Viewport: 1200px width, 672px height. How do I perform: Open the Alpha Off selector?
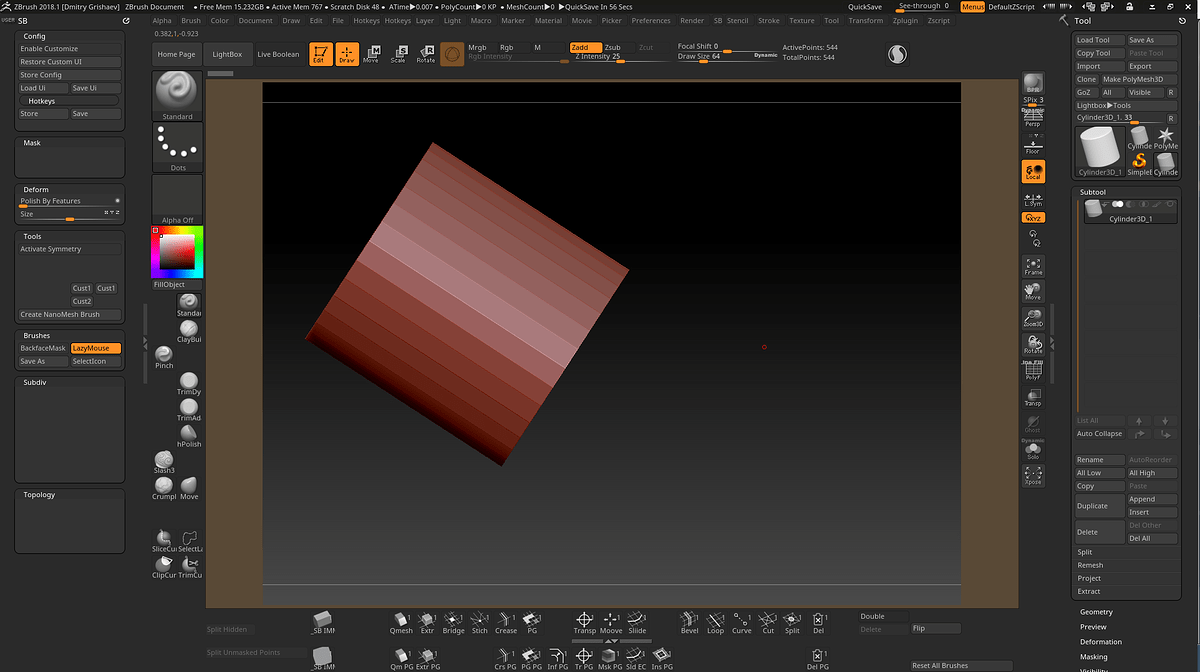[x=177, y=200]
